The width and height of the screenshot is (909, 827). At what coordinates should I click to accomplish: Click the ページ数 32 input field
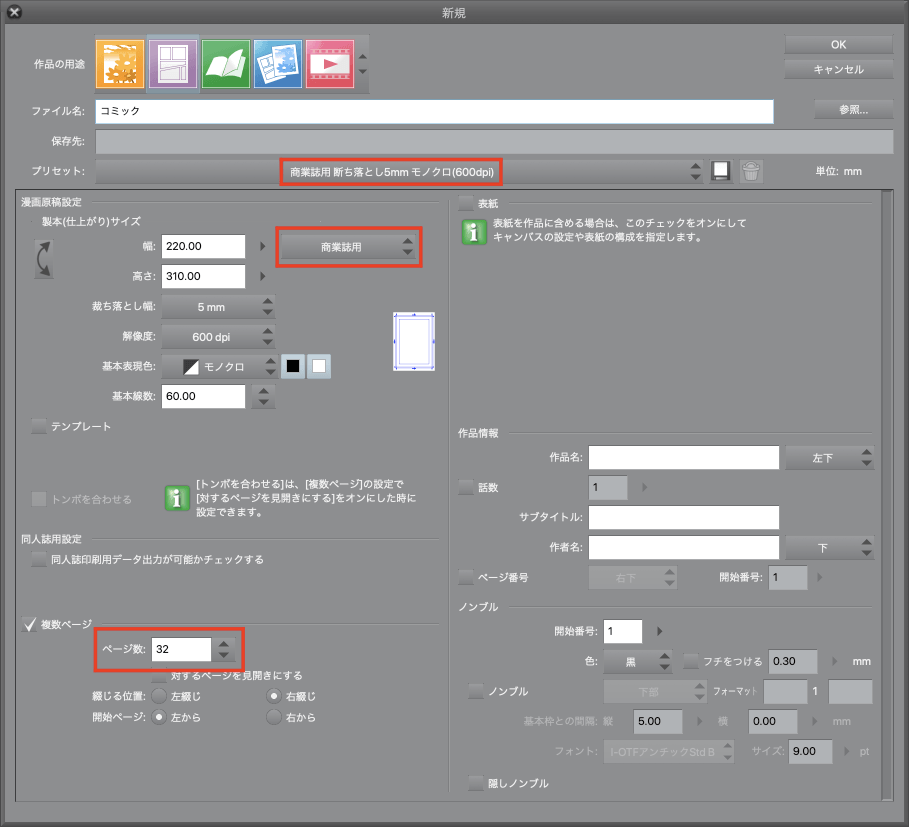click(x=181, y=649)
